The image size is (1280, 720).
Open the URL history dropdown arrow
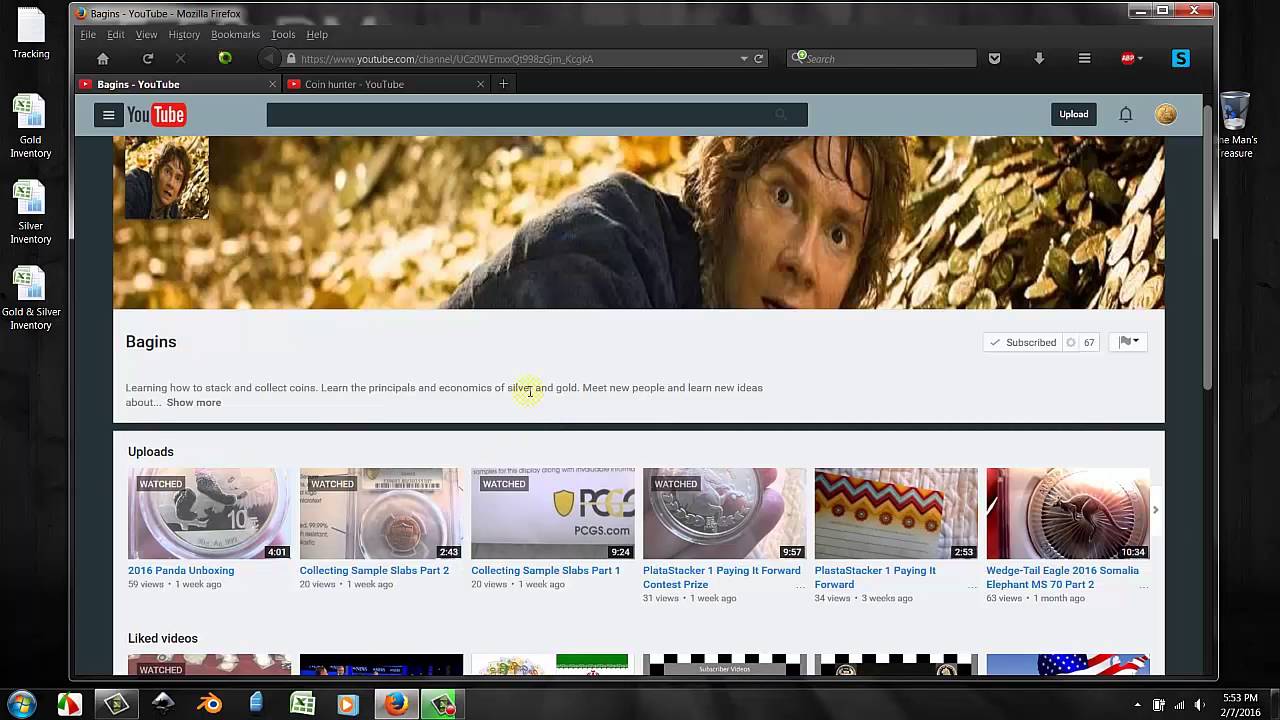(744, 59)
